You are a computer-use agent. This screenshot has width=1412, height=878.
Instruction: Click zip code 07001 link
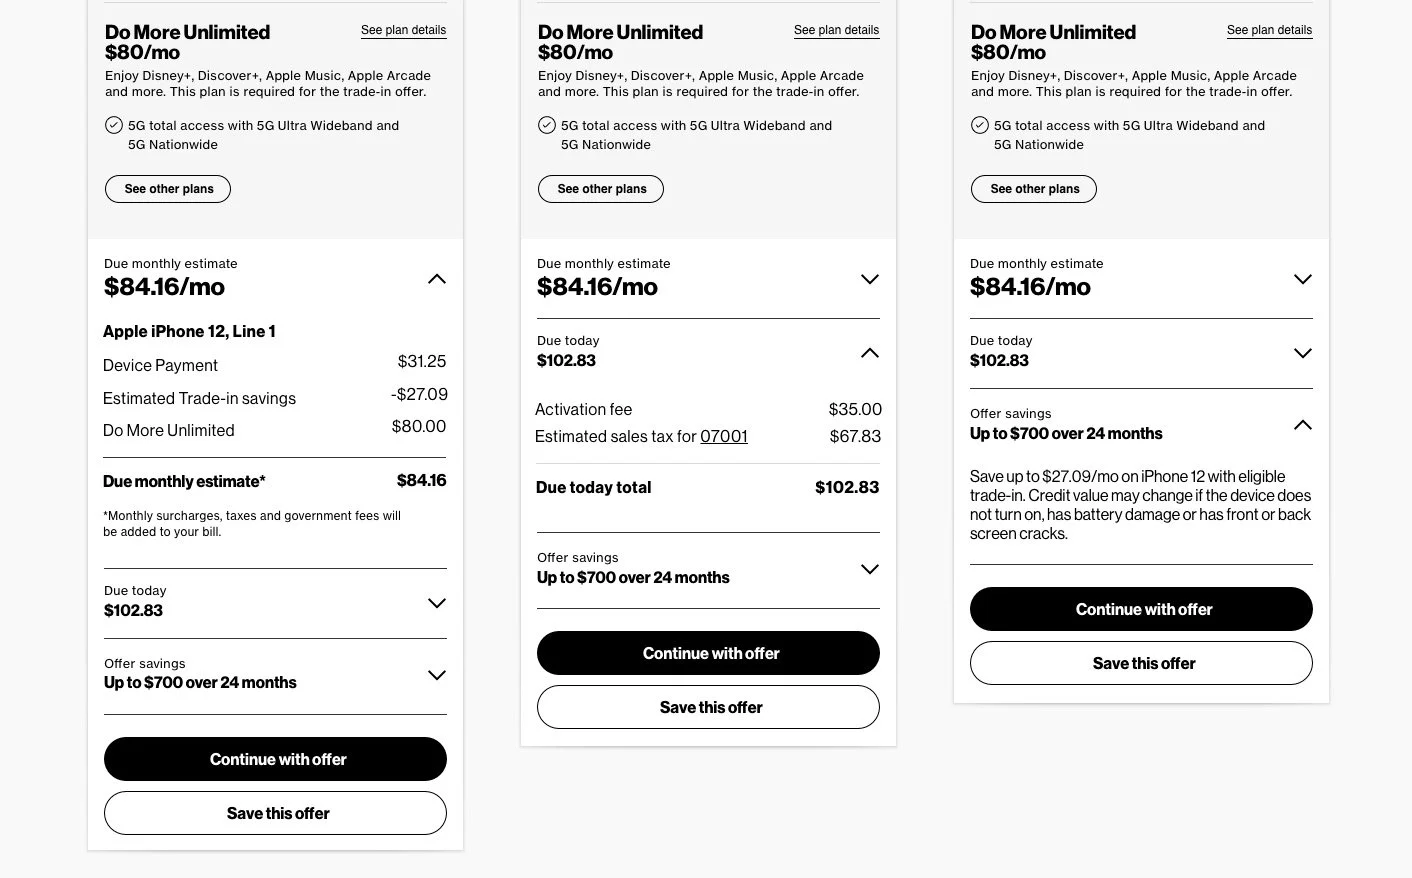tap(724, 436)
